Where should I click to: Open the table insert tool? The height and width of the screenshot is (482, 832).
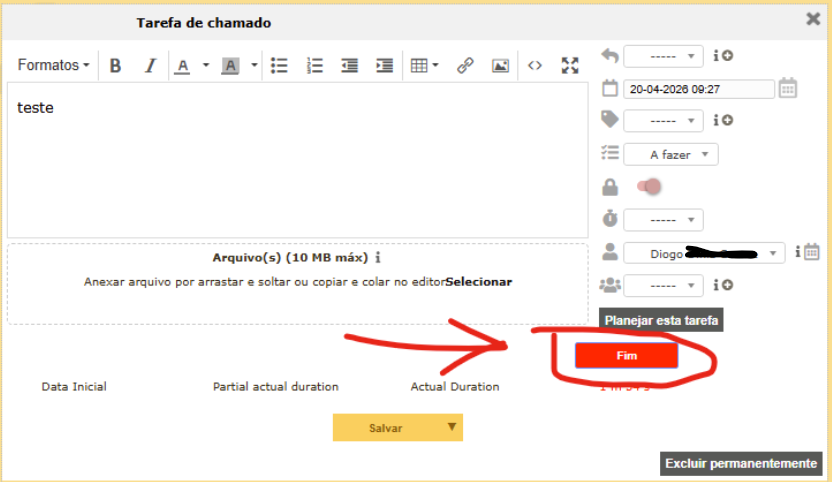pos(424,65)
